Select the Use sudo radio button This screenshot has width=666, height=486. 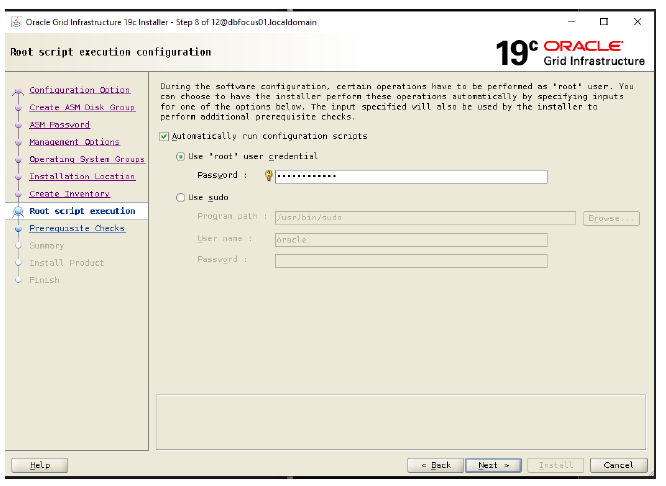point(181,198)
